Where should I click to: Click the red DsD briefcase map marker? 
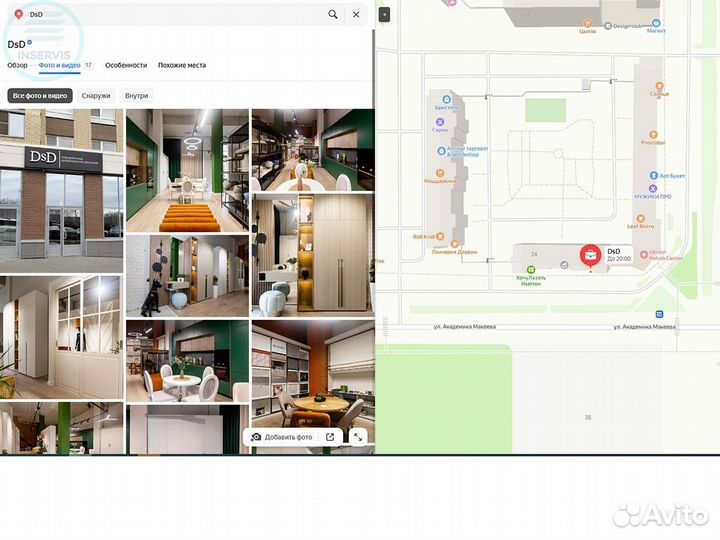(x=590, y=256)
